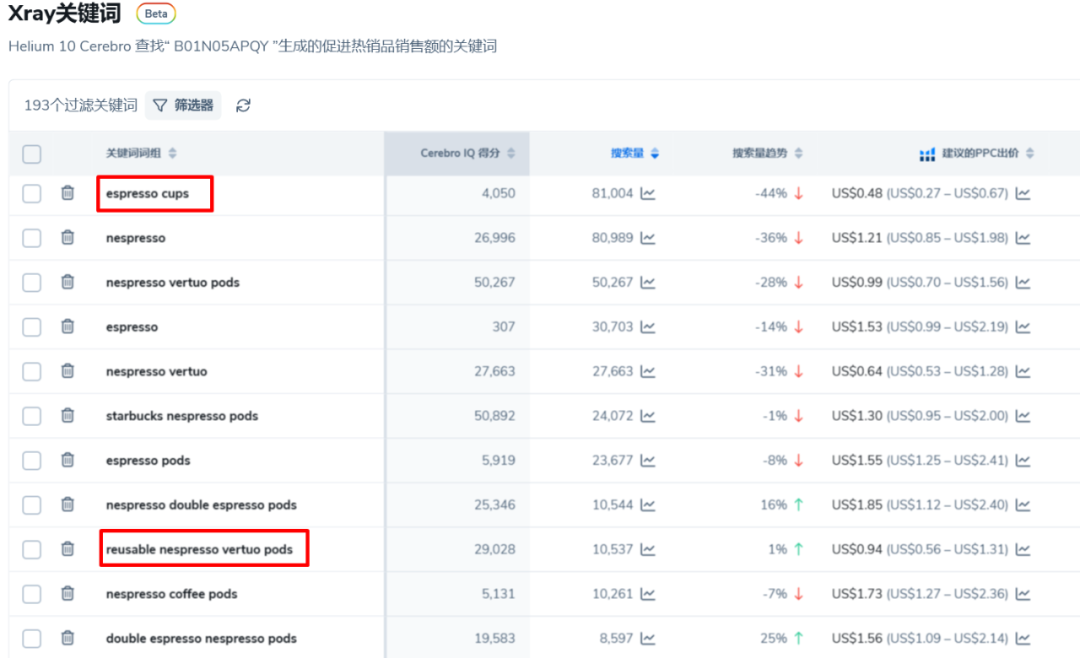This screenshot has width=1080, height=658.
Task: Click the espresso pods keyword text
Action: point(148,460)
